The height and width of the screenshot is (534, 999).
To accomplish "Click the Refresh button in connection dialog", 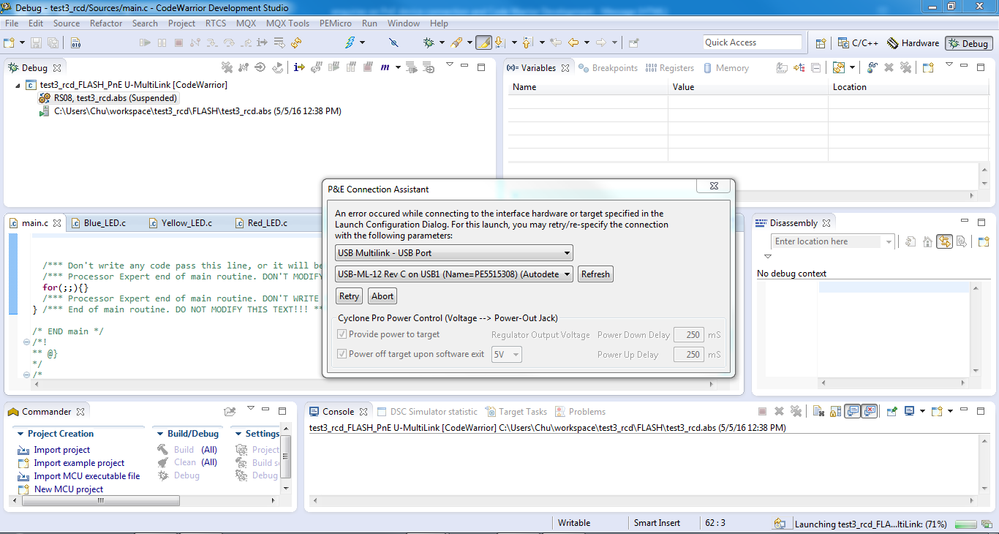I will [596, 274].
